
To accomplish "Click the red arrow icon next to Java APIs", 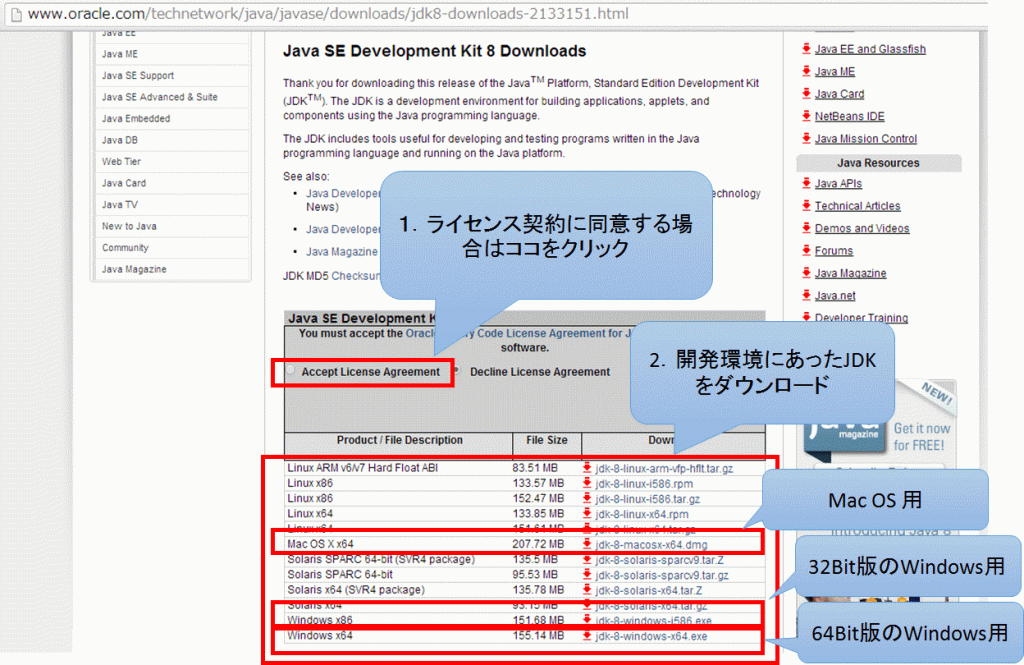I will (806, 184).
